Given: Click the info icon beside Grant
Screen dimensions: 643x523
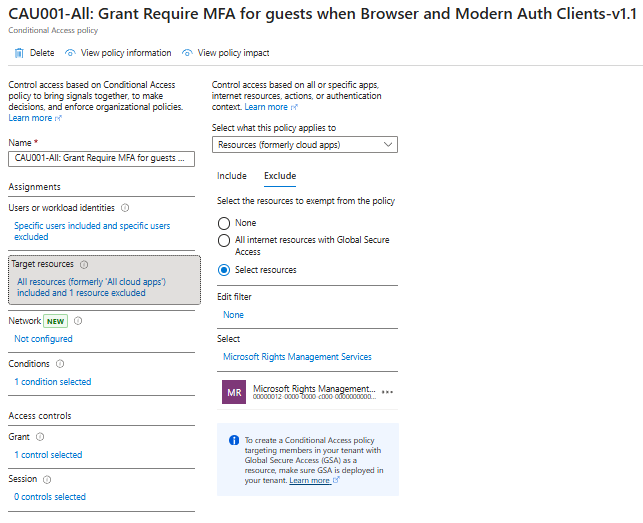Looking at the screenshot, I should point(40,437).
